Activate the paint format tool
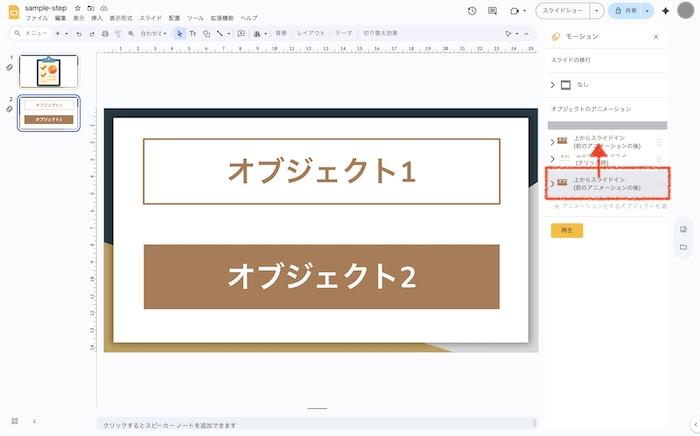The width and height of the screenshot is (700, 436). pos(118,33)
